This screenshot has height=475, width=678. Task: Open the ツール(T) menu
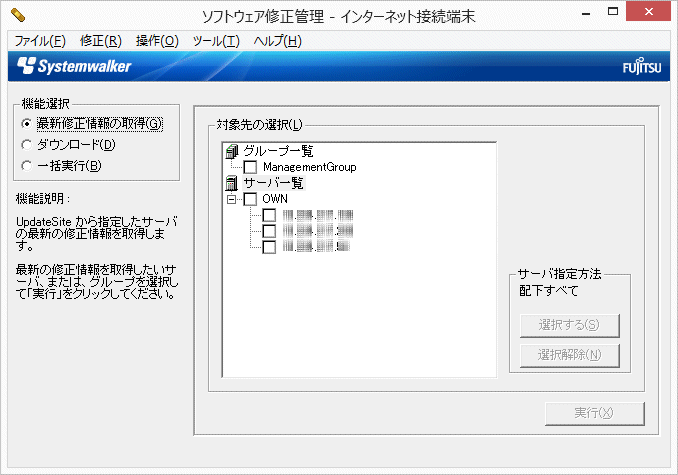tap(216, 41)
